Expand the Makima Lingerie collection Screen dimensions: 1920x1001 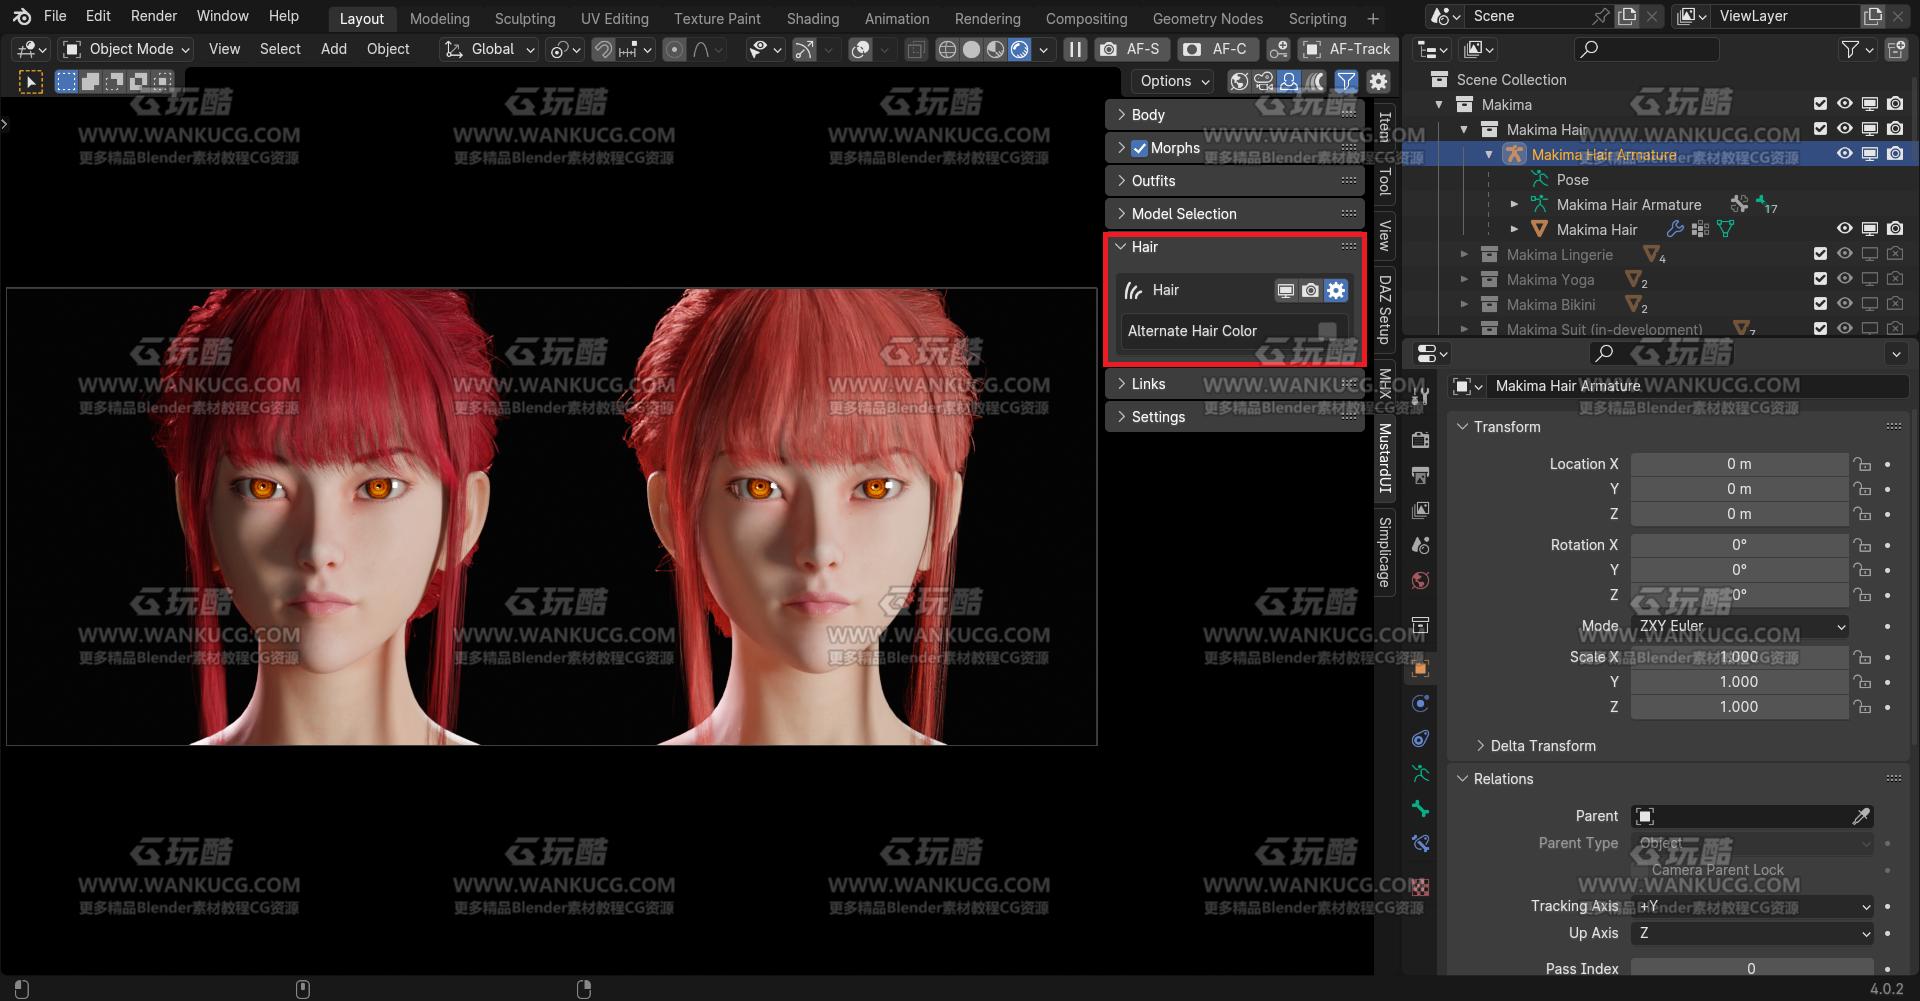(1464, 255)
